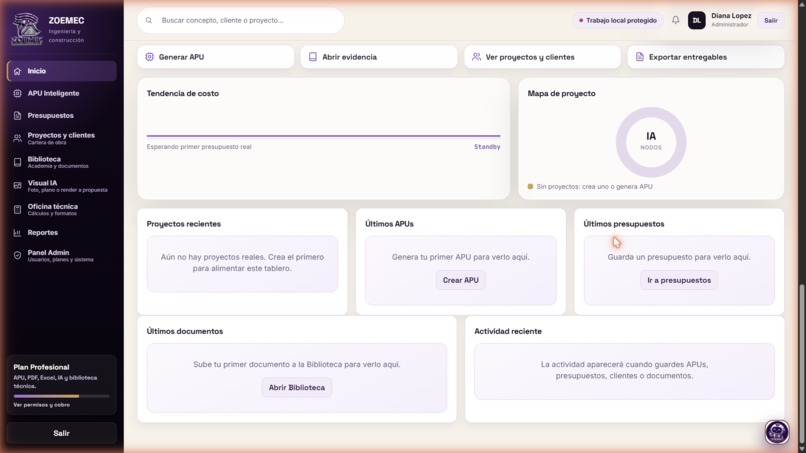Click the Plan Profesional heading
The width and height of the screenshot is (806, 453).
tap(41, 367)
